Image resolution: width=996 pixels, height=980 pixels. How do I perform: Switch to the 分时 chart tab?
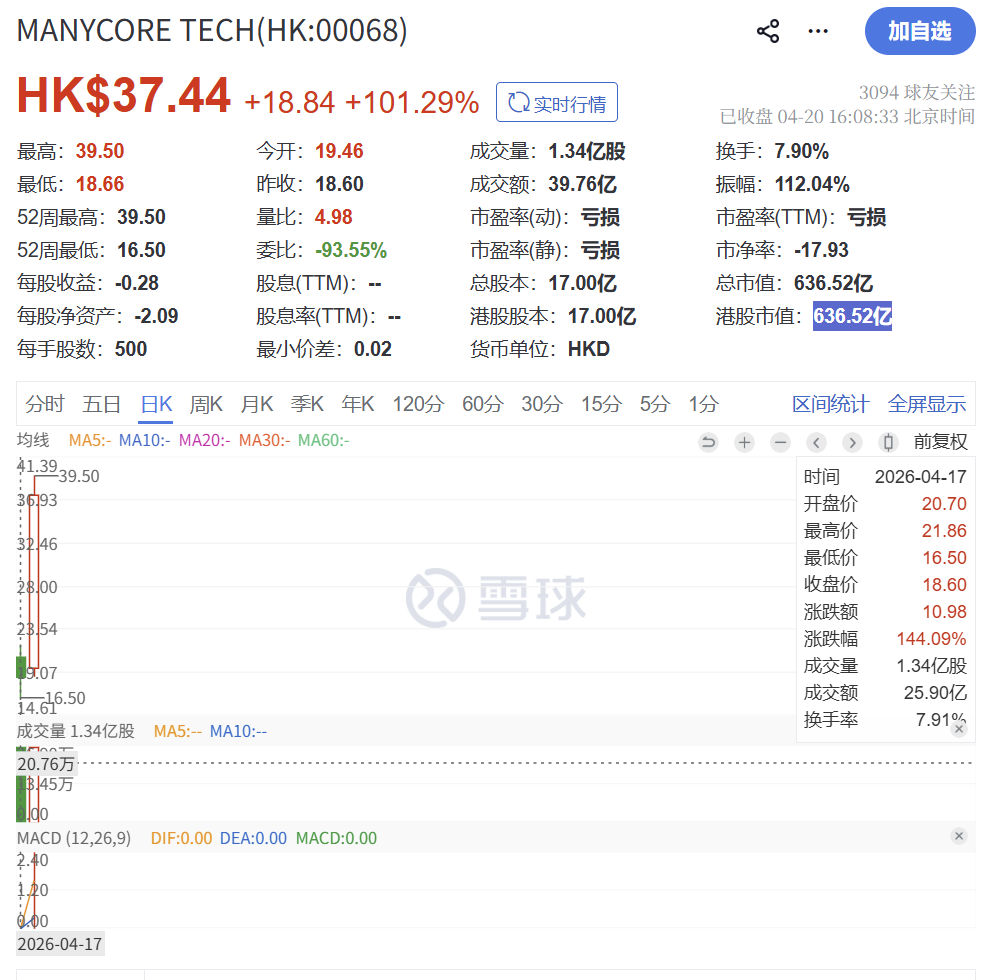(x=44, y=404)
